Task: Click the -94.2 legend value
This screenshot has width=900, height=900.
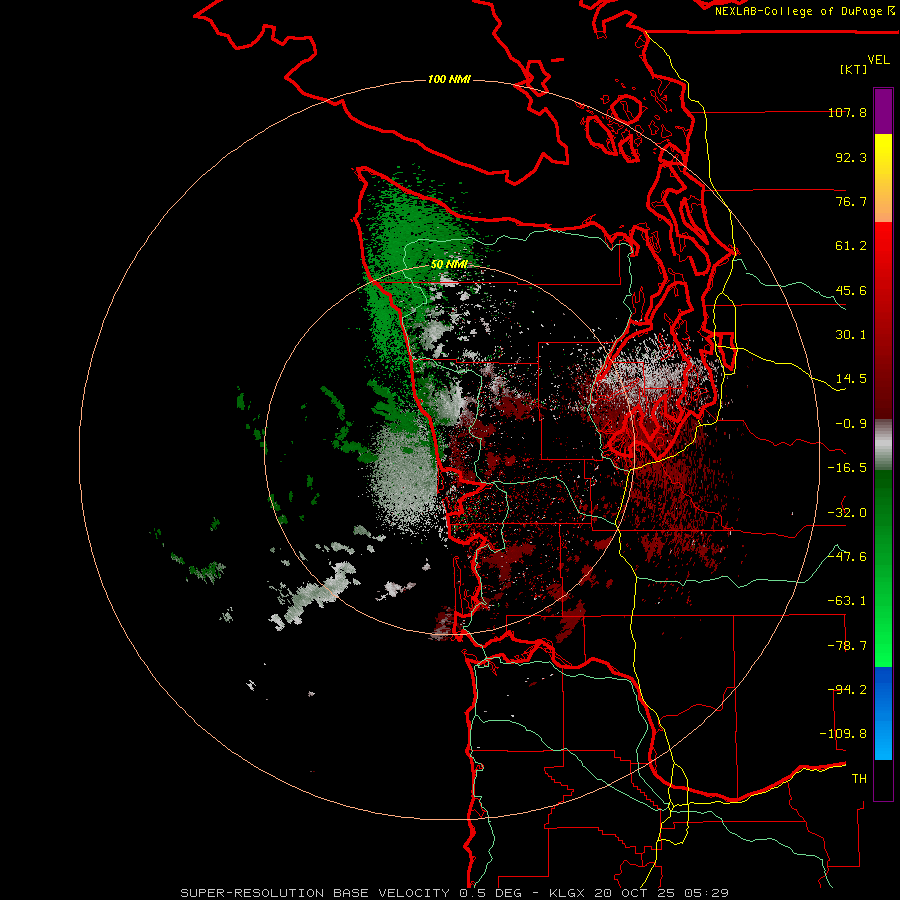Action: pyautogui.click(x=847, y=689)
